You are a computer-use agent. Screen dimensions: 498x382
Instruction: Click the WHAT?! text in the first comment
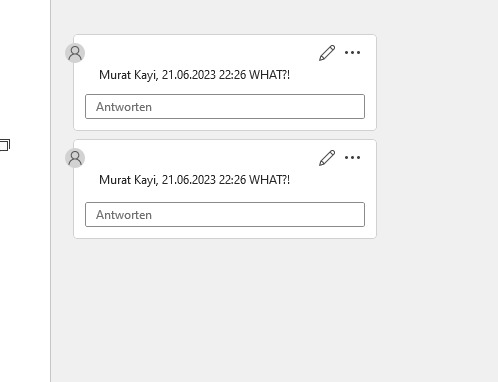tap(270, 75)
